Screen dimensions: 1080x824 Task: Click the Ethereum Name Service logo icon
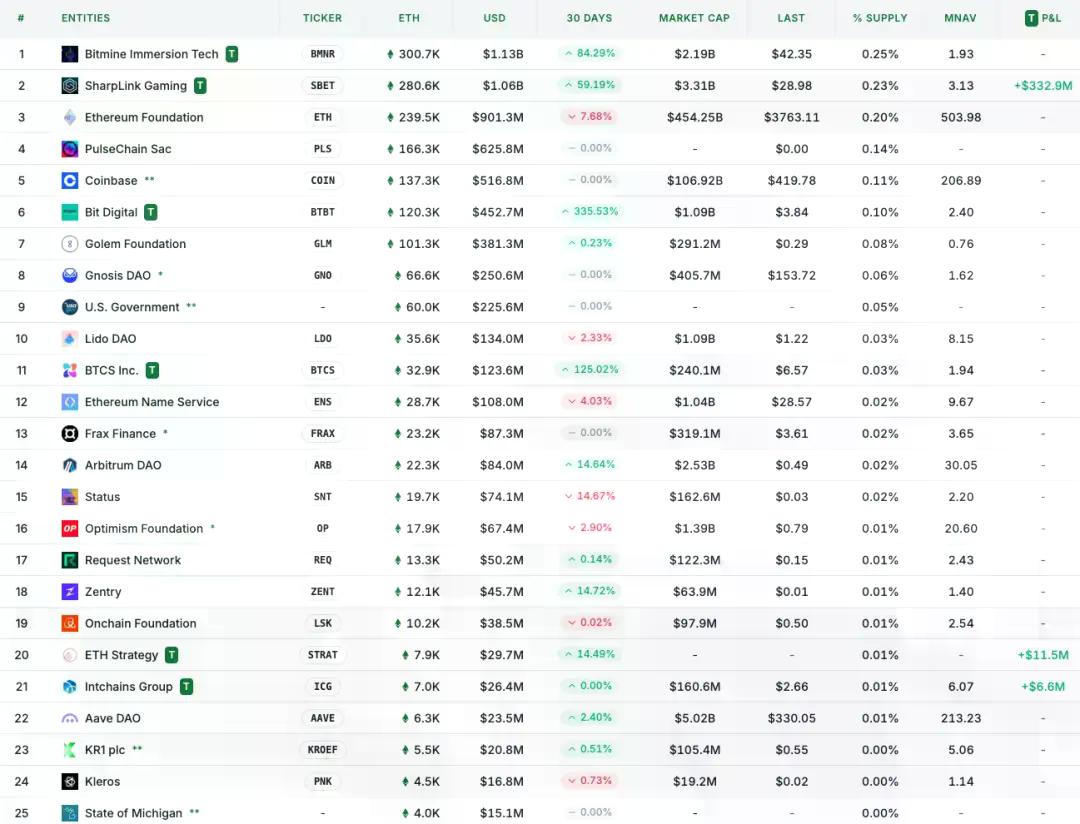[x=70, y=402]
